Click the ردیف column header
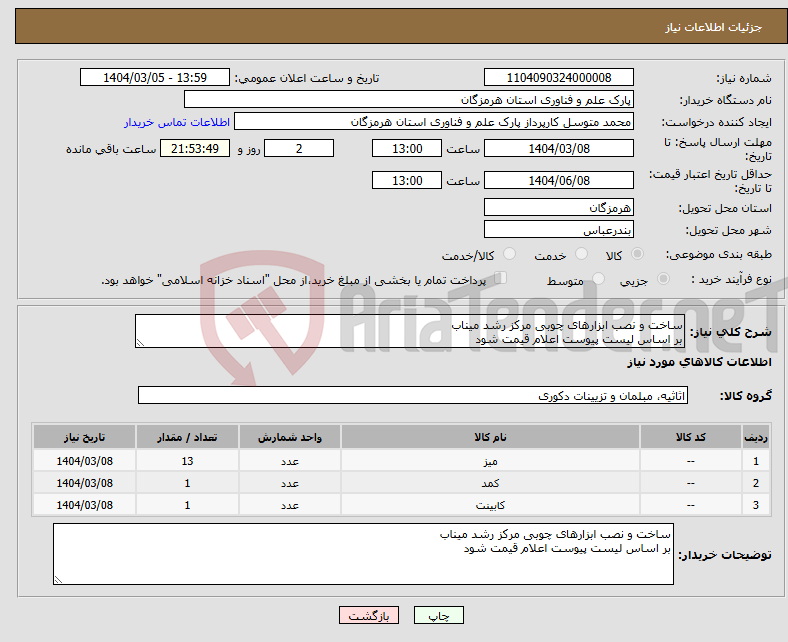 click(755, 437)
